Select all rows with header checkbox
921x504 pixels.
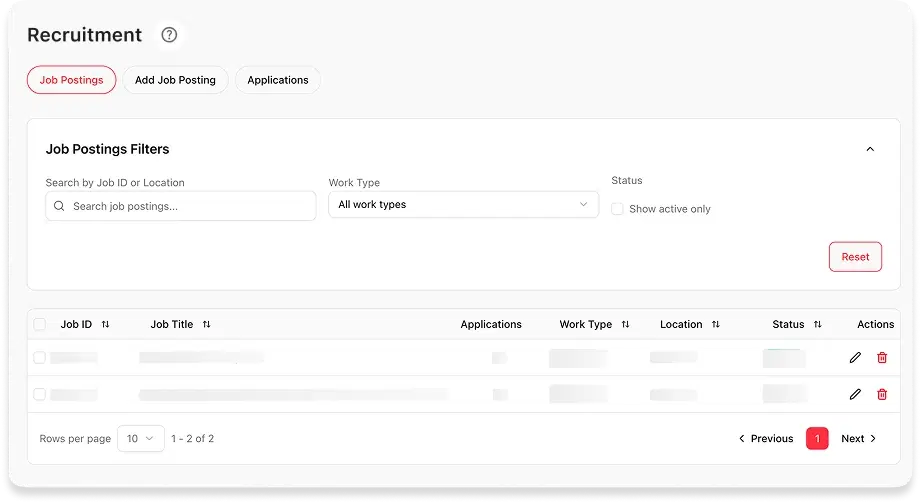39,324
